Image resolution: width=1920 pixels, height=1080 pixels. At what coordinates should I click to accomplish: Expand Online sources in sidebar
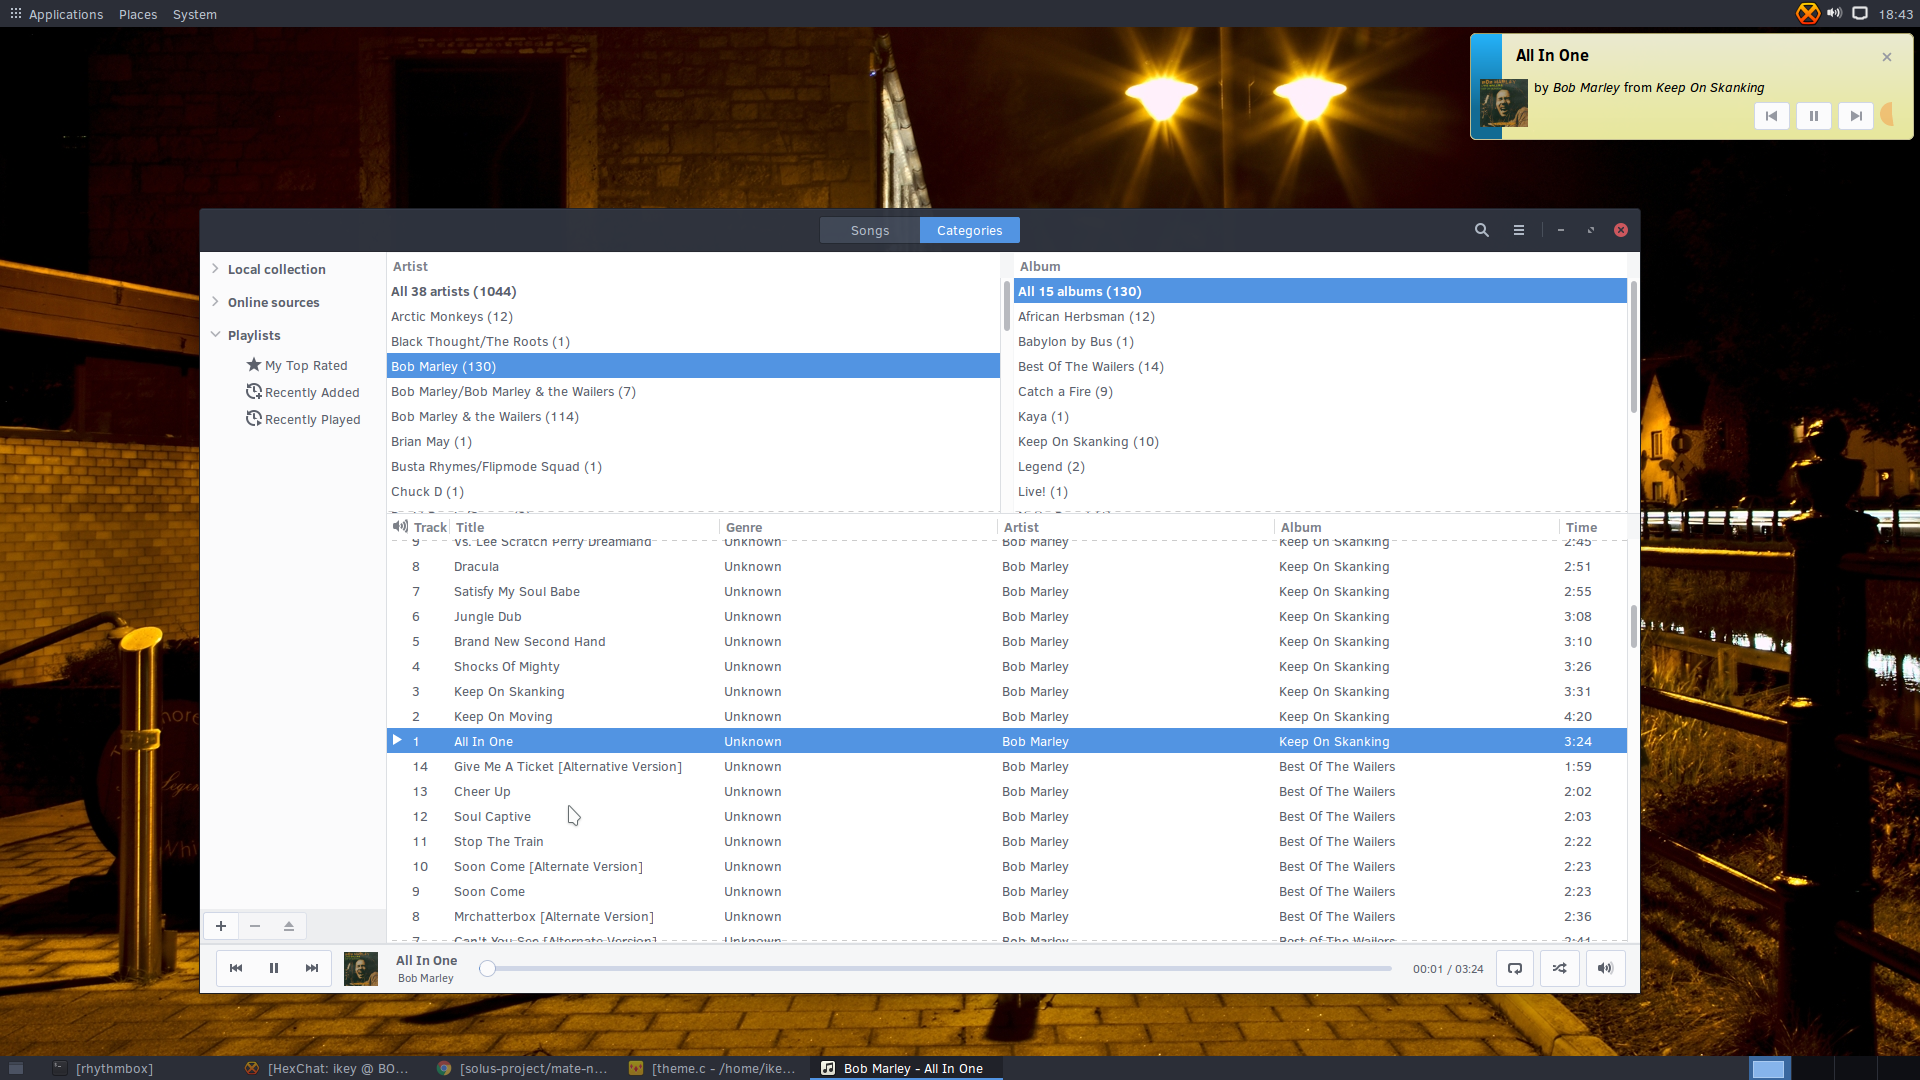point(215,302)
